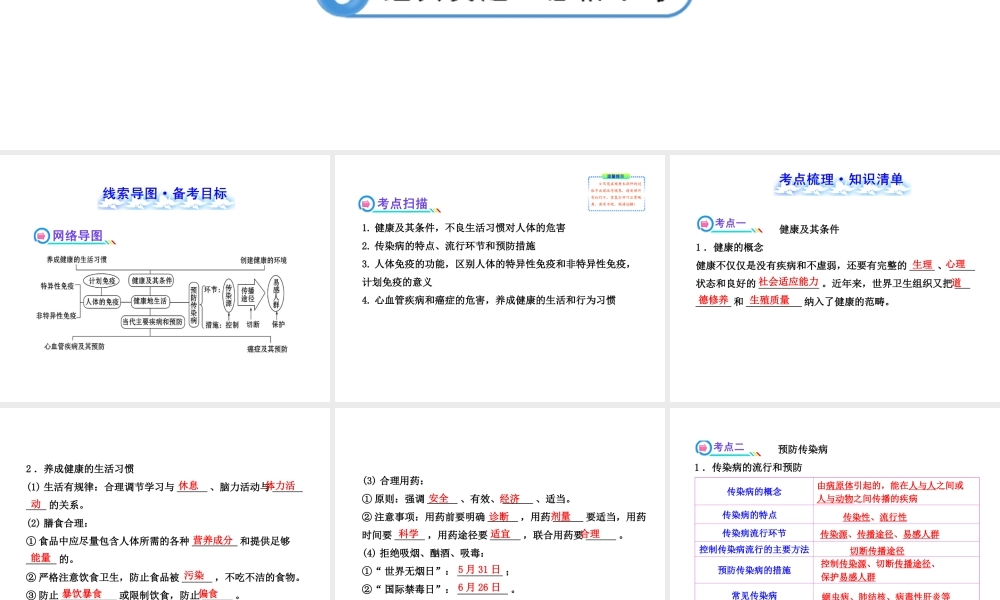The image size is (1000, 600).
Task: Click the 考点梳理·知识清单 title banner
Action: pyautogui.click(x=841, y=181)
